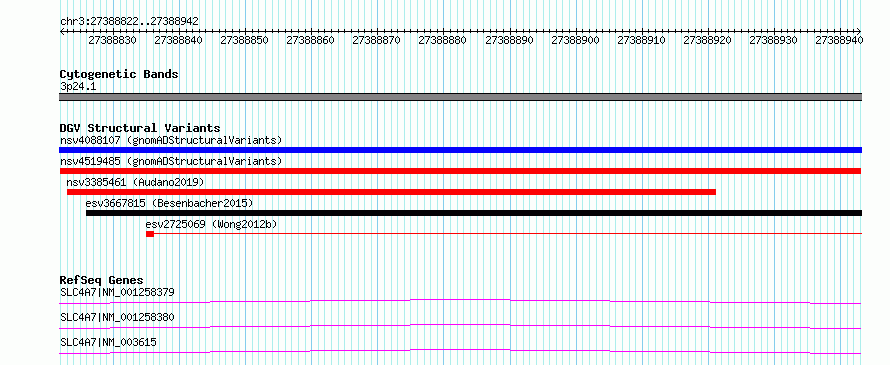Screen dimensions: 890x365
Task: Open variant label esv2725069 (Wong2012b)
Action: (x=211, y=224)
